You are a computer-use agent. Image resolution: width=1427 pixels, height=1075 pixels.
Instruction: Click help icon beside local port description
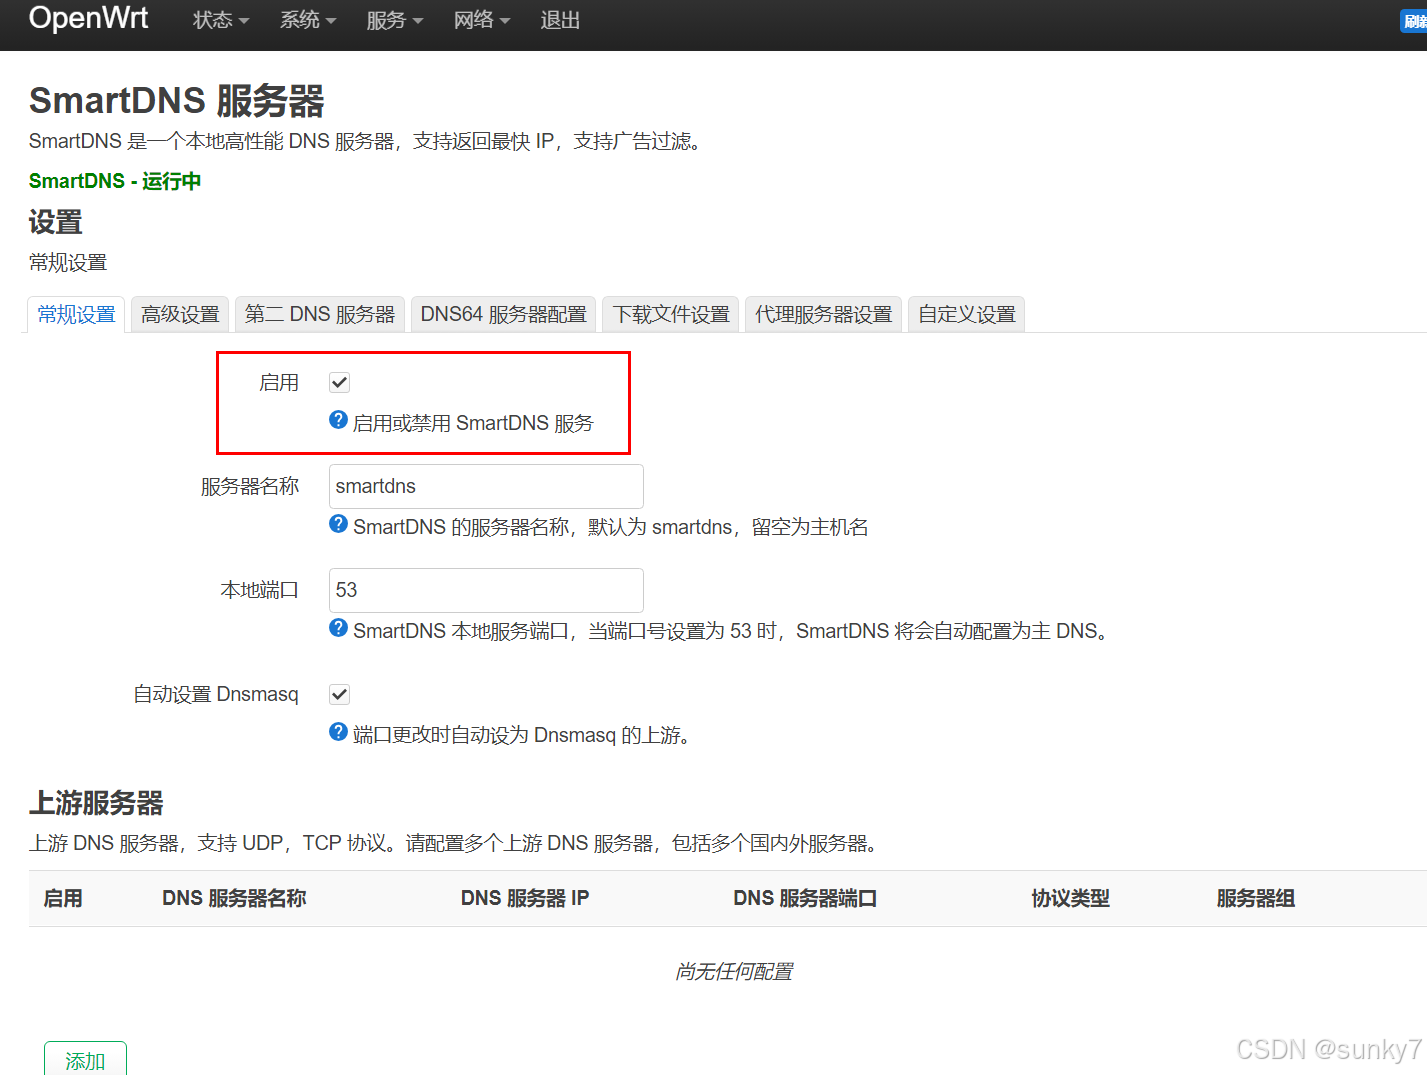coord(339,628)
